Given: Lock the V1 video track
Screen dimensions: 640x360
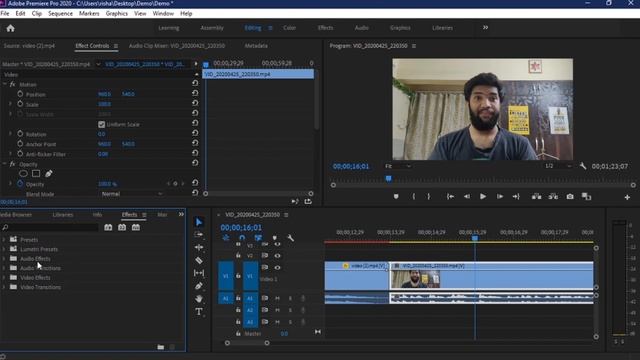Looking at the screenshot, I should pos(238,276).
